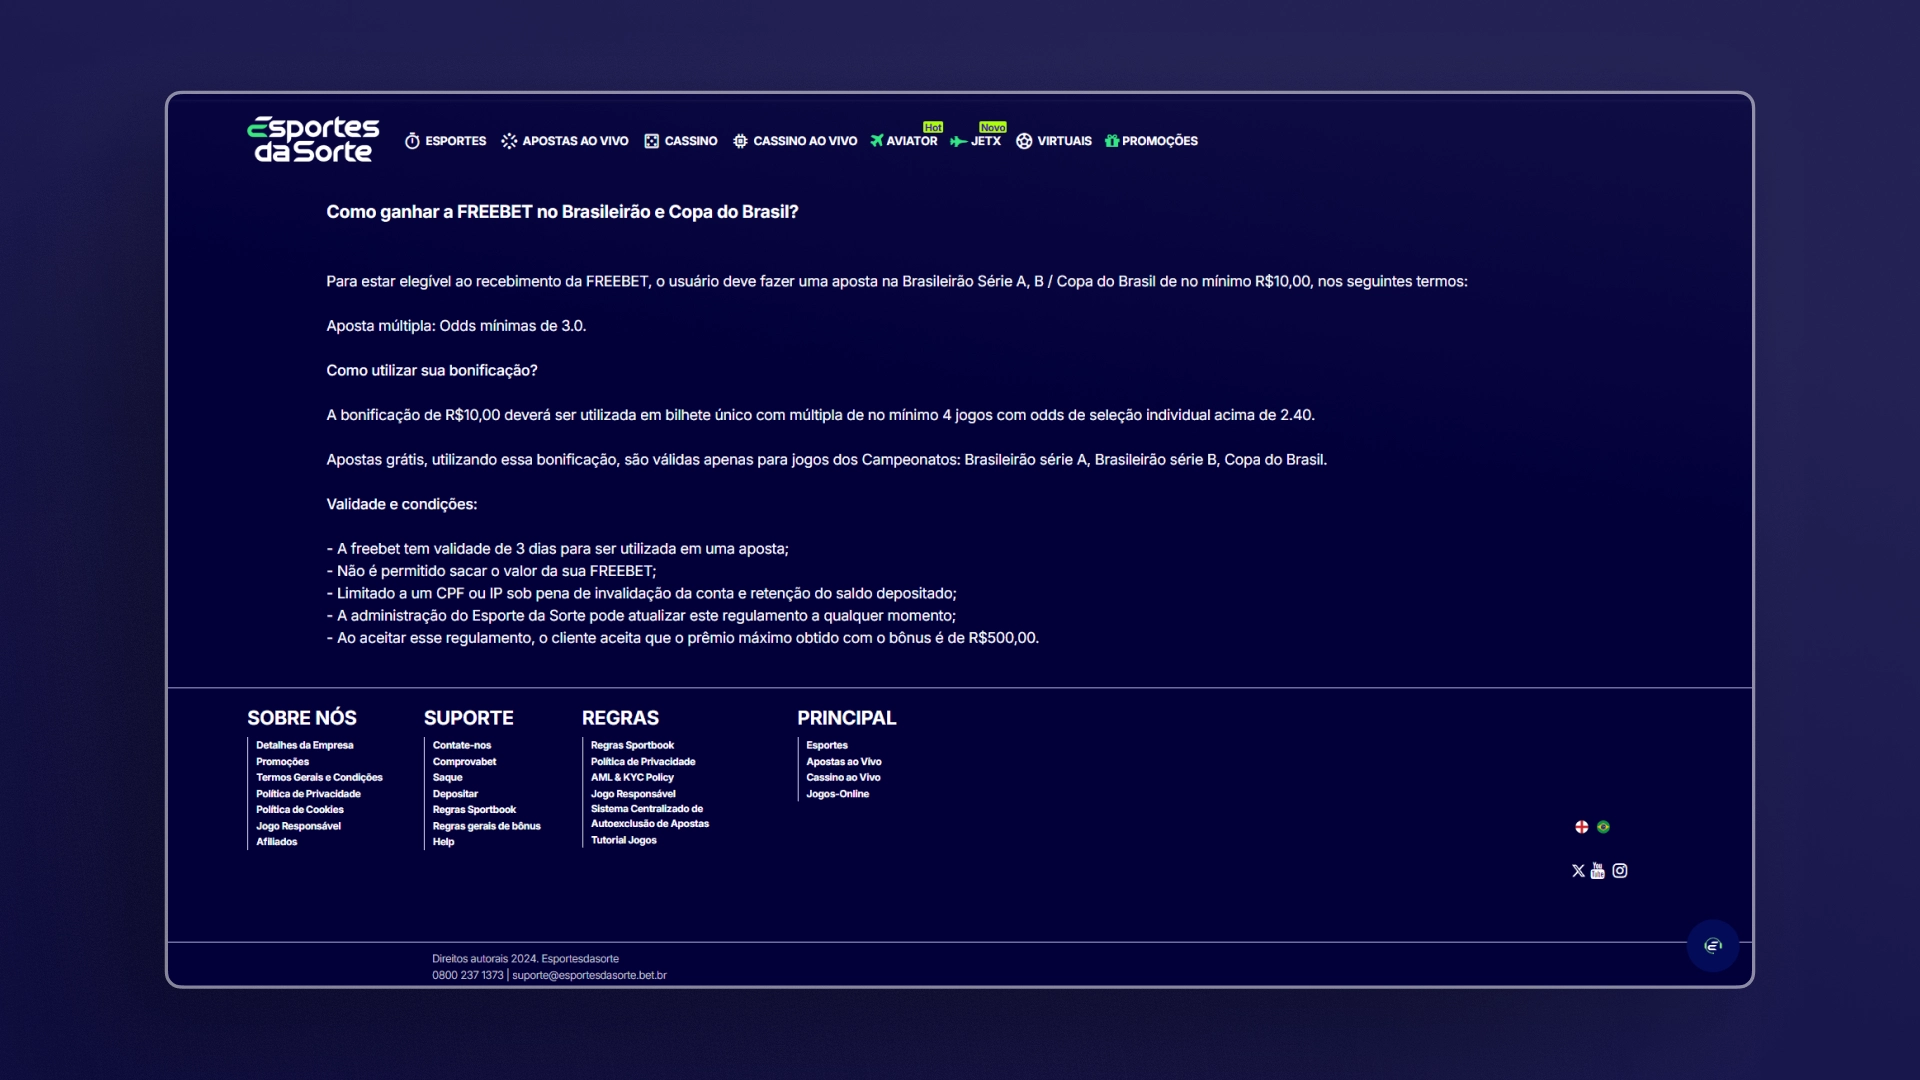
Task: Open Termos Gerais e Condições footer link
Action: (x=319, y=778)
